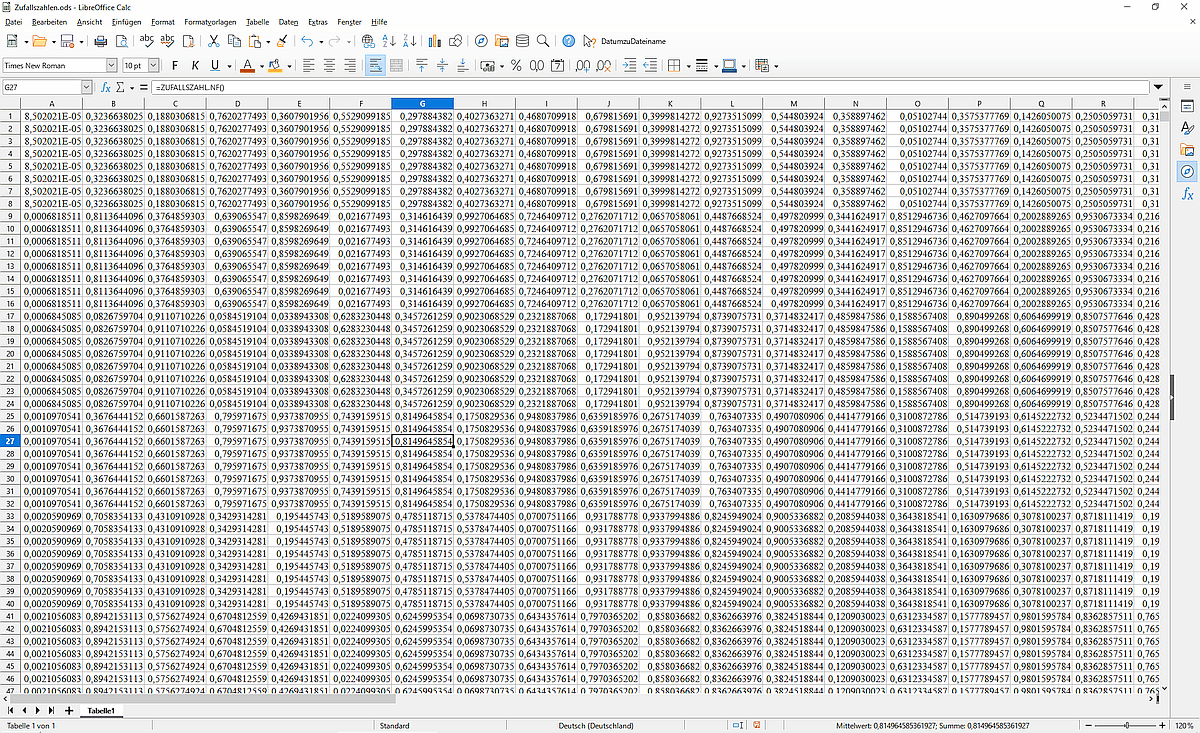The height and width of the screenshot is (733, 1200).
Task: Click the Redo arrow icon
Action: 335,41
